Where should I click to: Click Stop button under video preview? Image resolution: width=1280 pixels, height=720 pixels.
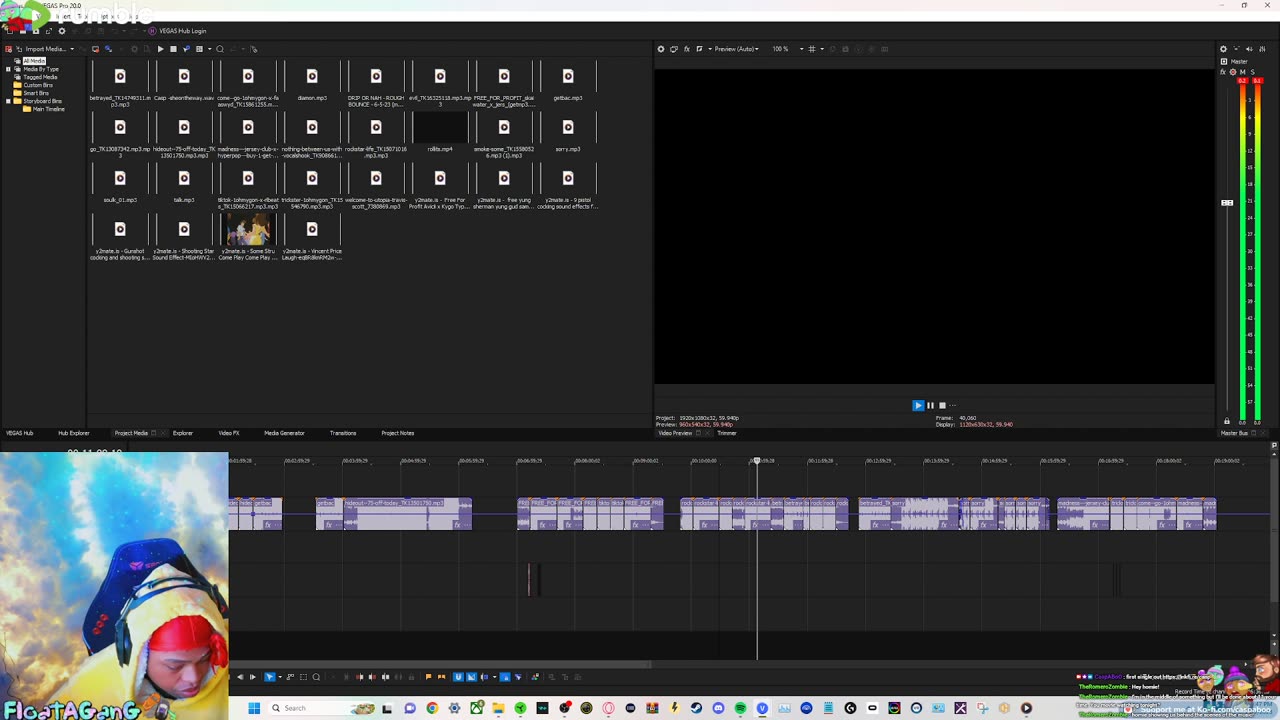coord(942,405)
